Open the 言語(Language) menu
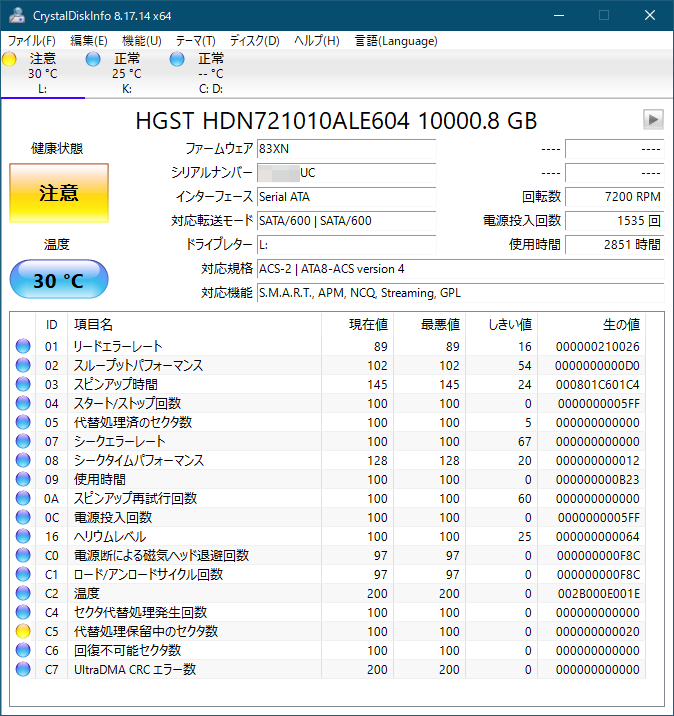 396,41
